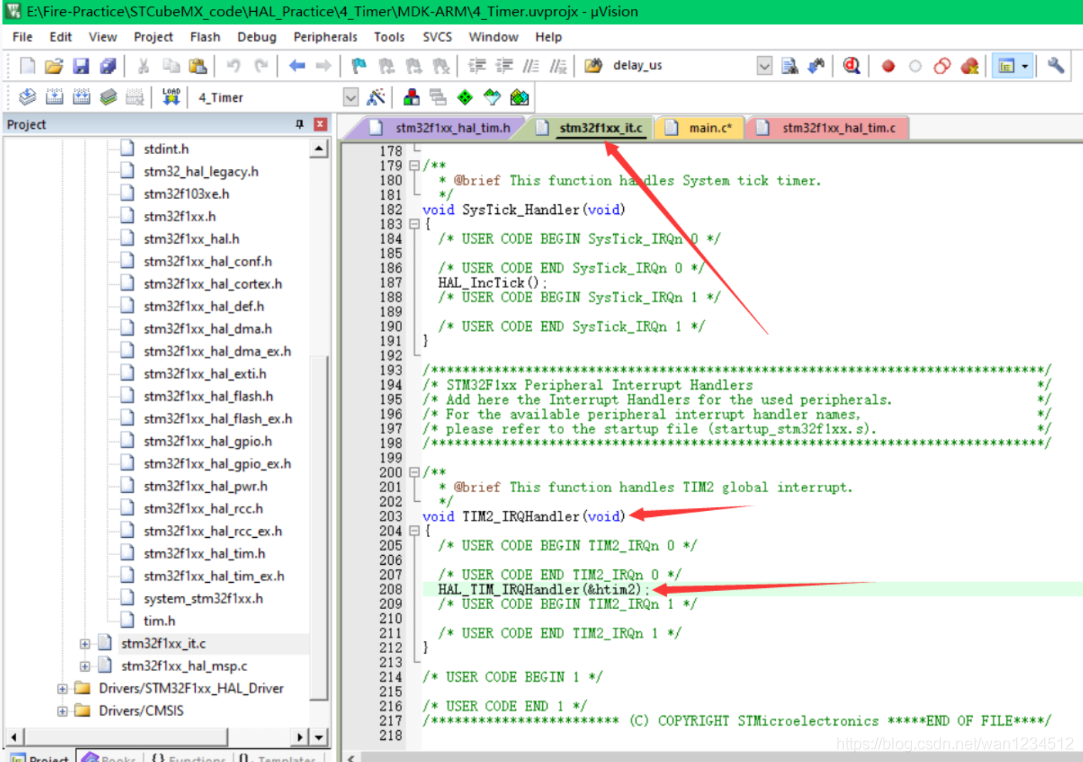Open the 4_Timer target dropdown
The width and height of the screenshot is (1083, 762).
pos(350,97)
